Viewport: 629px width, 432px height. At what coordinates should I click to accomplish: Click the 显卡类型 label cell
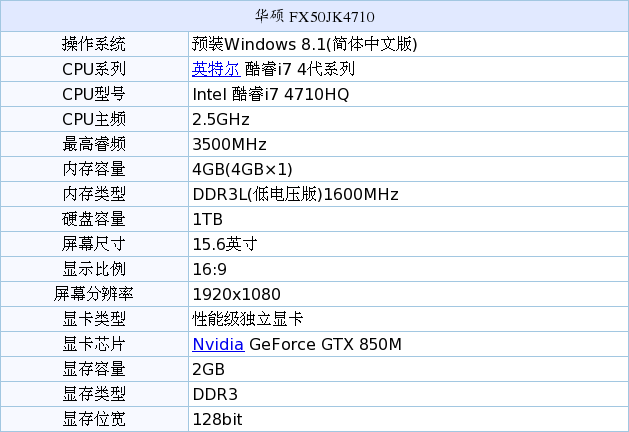pos(94,319)
